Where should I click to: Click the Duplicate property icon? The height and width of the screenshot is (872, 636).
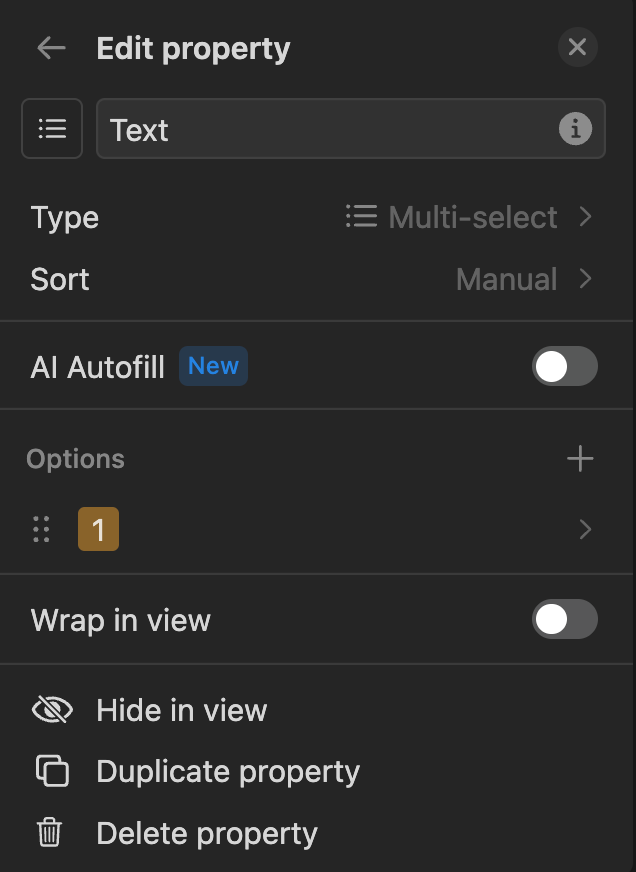pos(52,772)
